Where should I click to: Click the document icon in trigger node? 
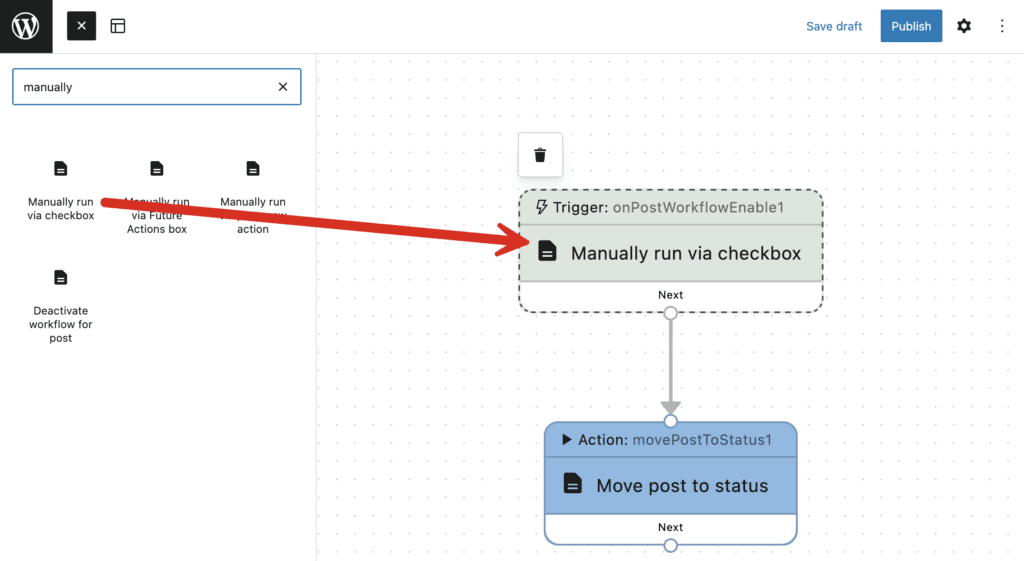point(547,252)
